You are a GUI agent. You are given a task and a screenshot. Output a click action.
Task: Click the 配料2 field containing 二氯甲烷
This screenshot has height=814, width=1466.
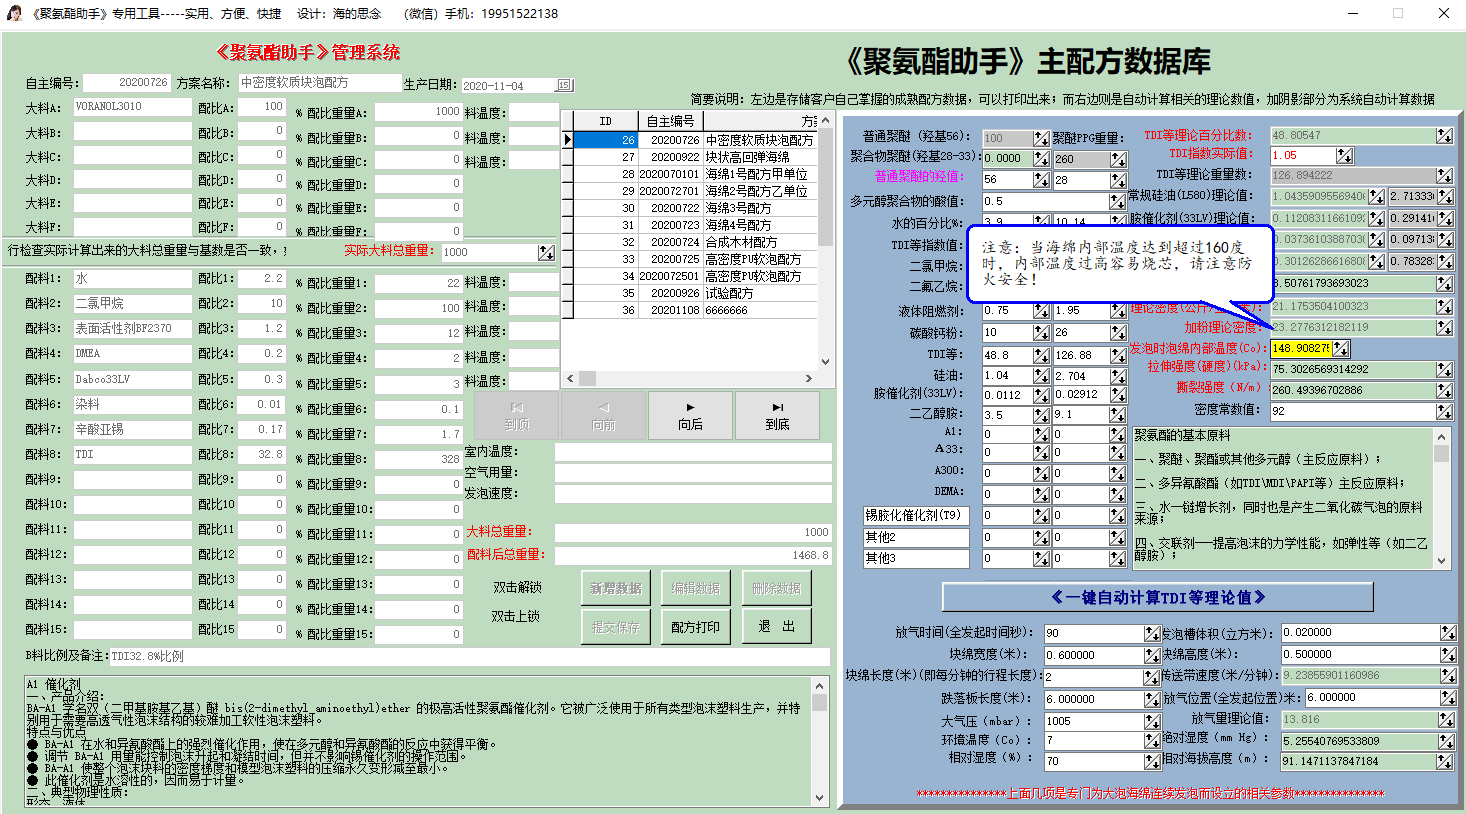coord(133,303)
